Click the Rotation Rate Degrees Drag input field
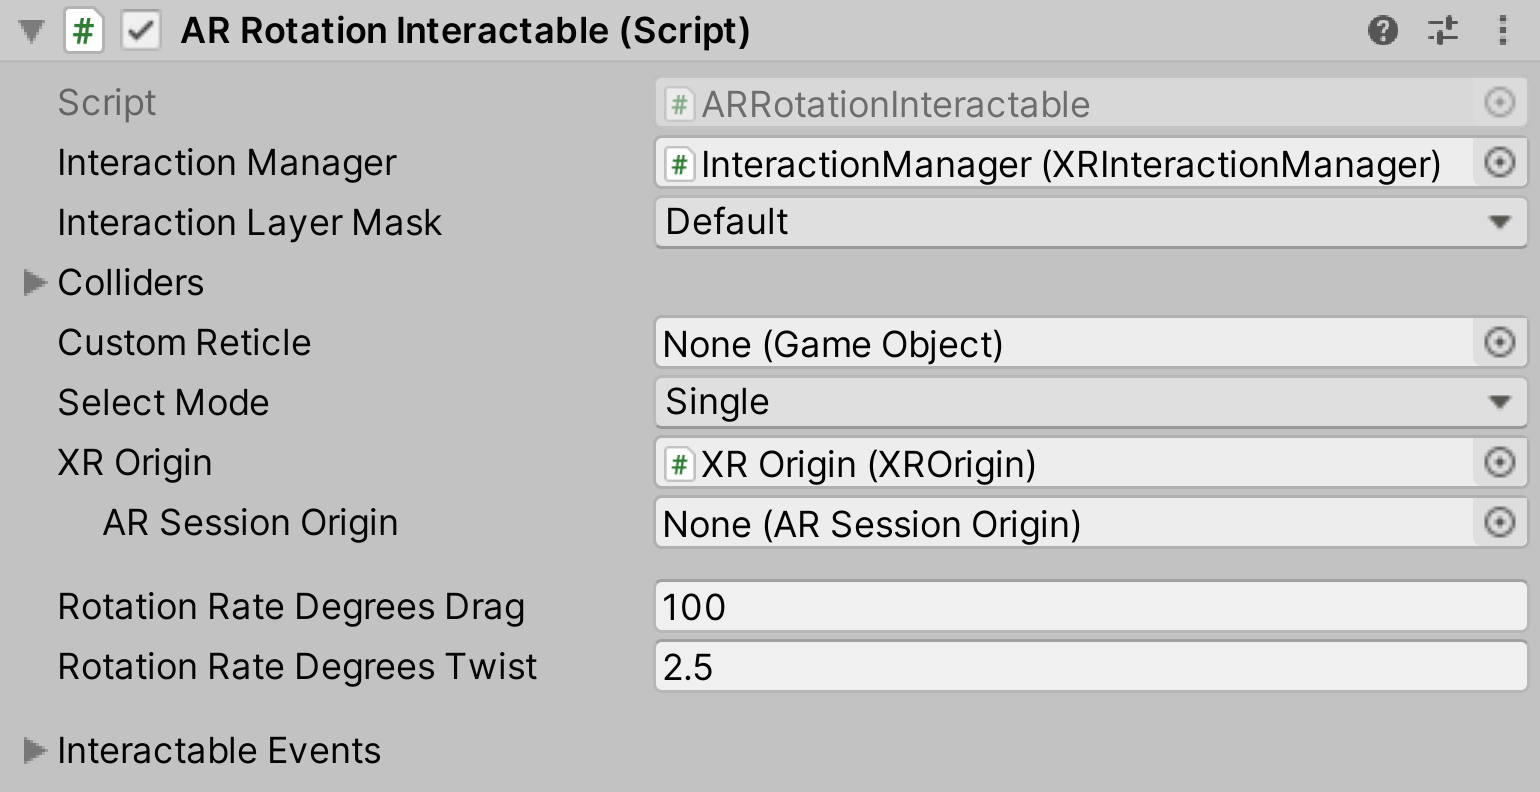Viewport: 1540px width, 792px height. 1000,606
